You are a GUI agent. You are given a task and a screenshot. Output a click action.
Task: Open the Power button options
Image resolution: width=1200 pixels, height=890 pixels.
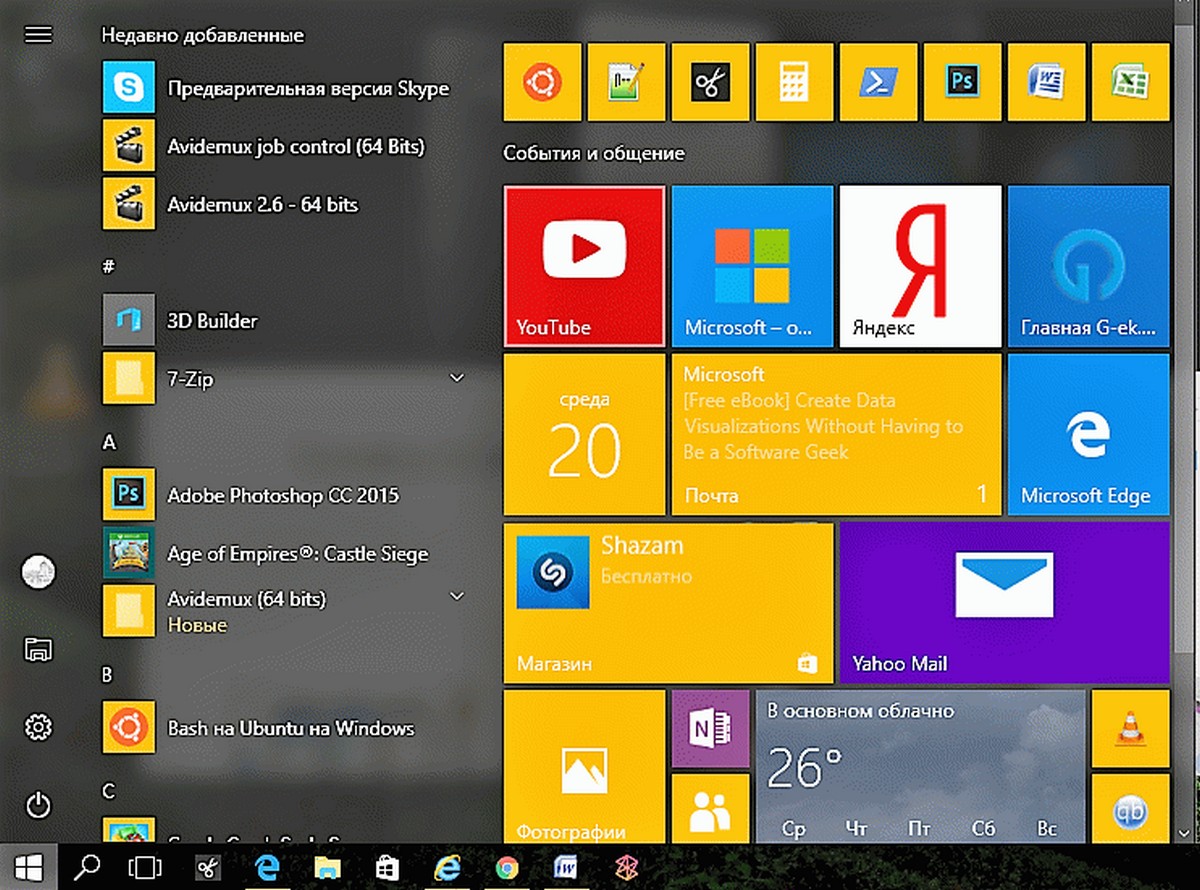coord(38,804)
